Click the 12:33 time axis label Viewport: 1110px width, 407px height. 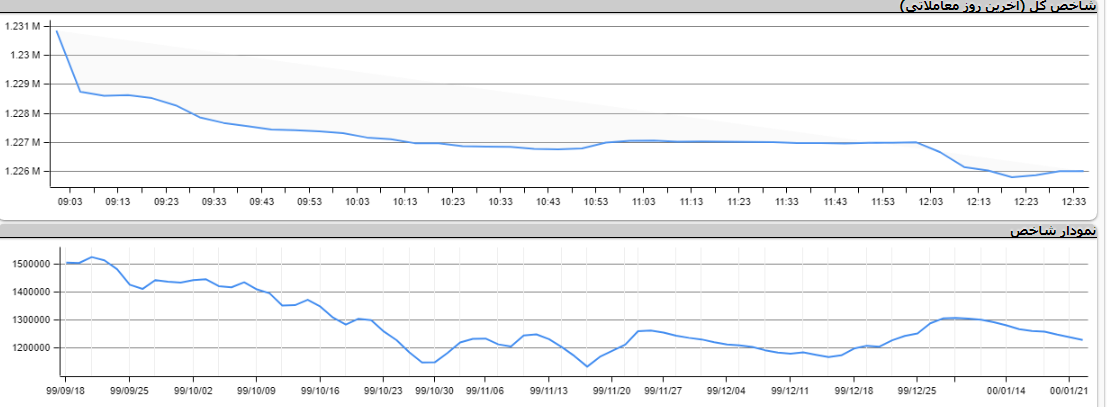click(x=1074, y=201)
